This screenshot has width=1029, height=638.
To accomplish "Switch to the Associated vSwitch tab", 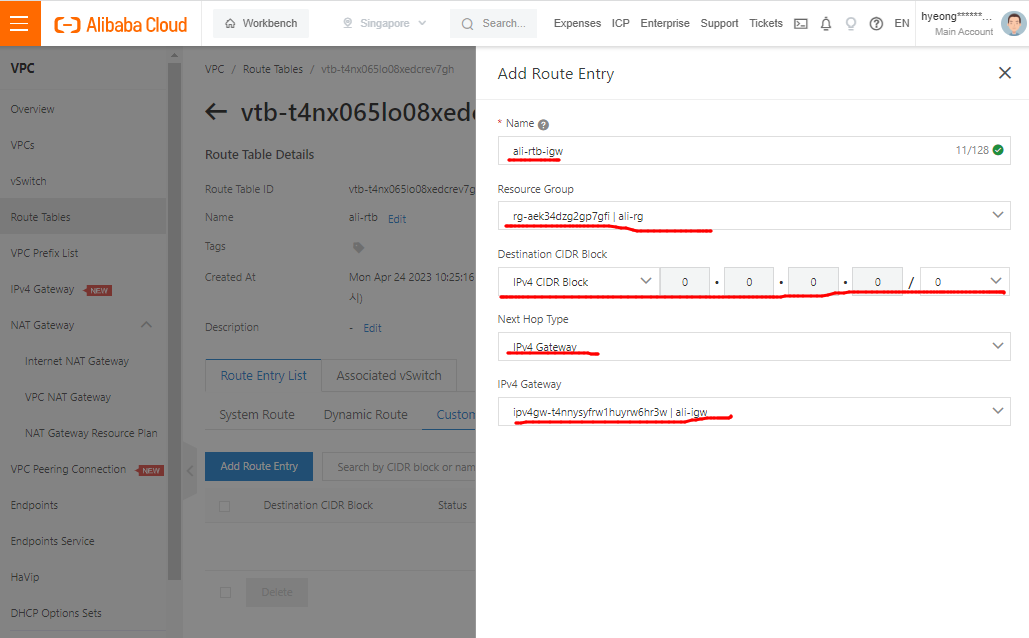I will click(x=388, y=375).
